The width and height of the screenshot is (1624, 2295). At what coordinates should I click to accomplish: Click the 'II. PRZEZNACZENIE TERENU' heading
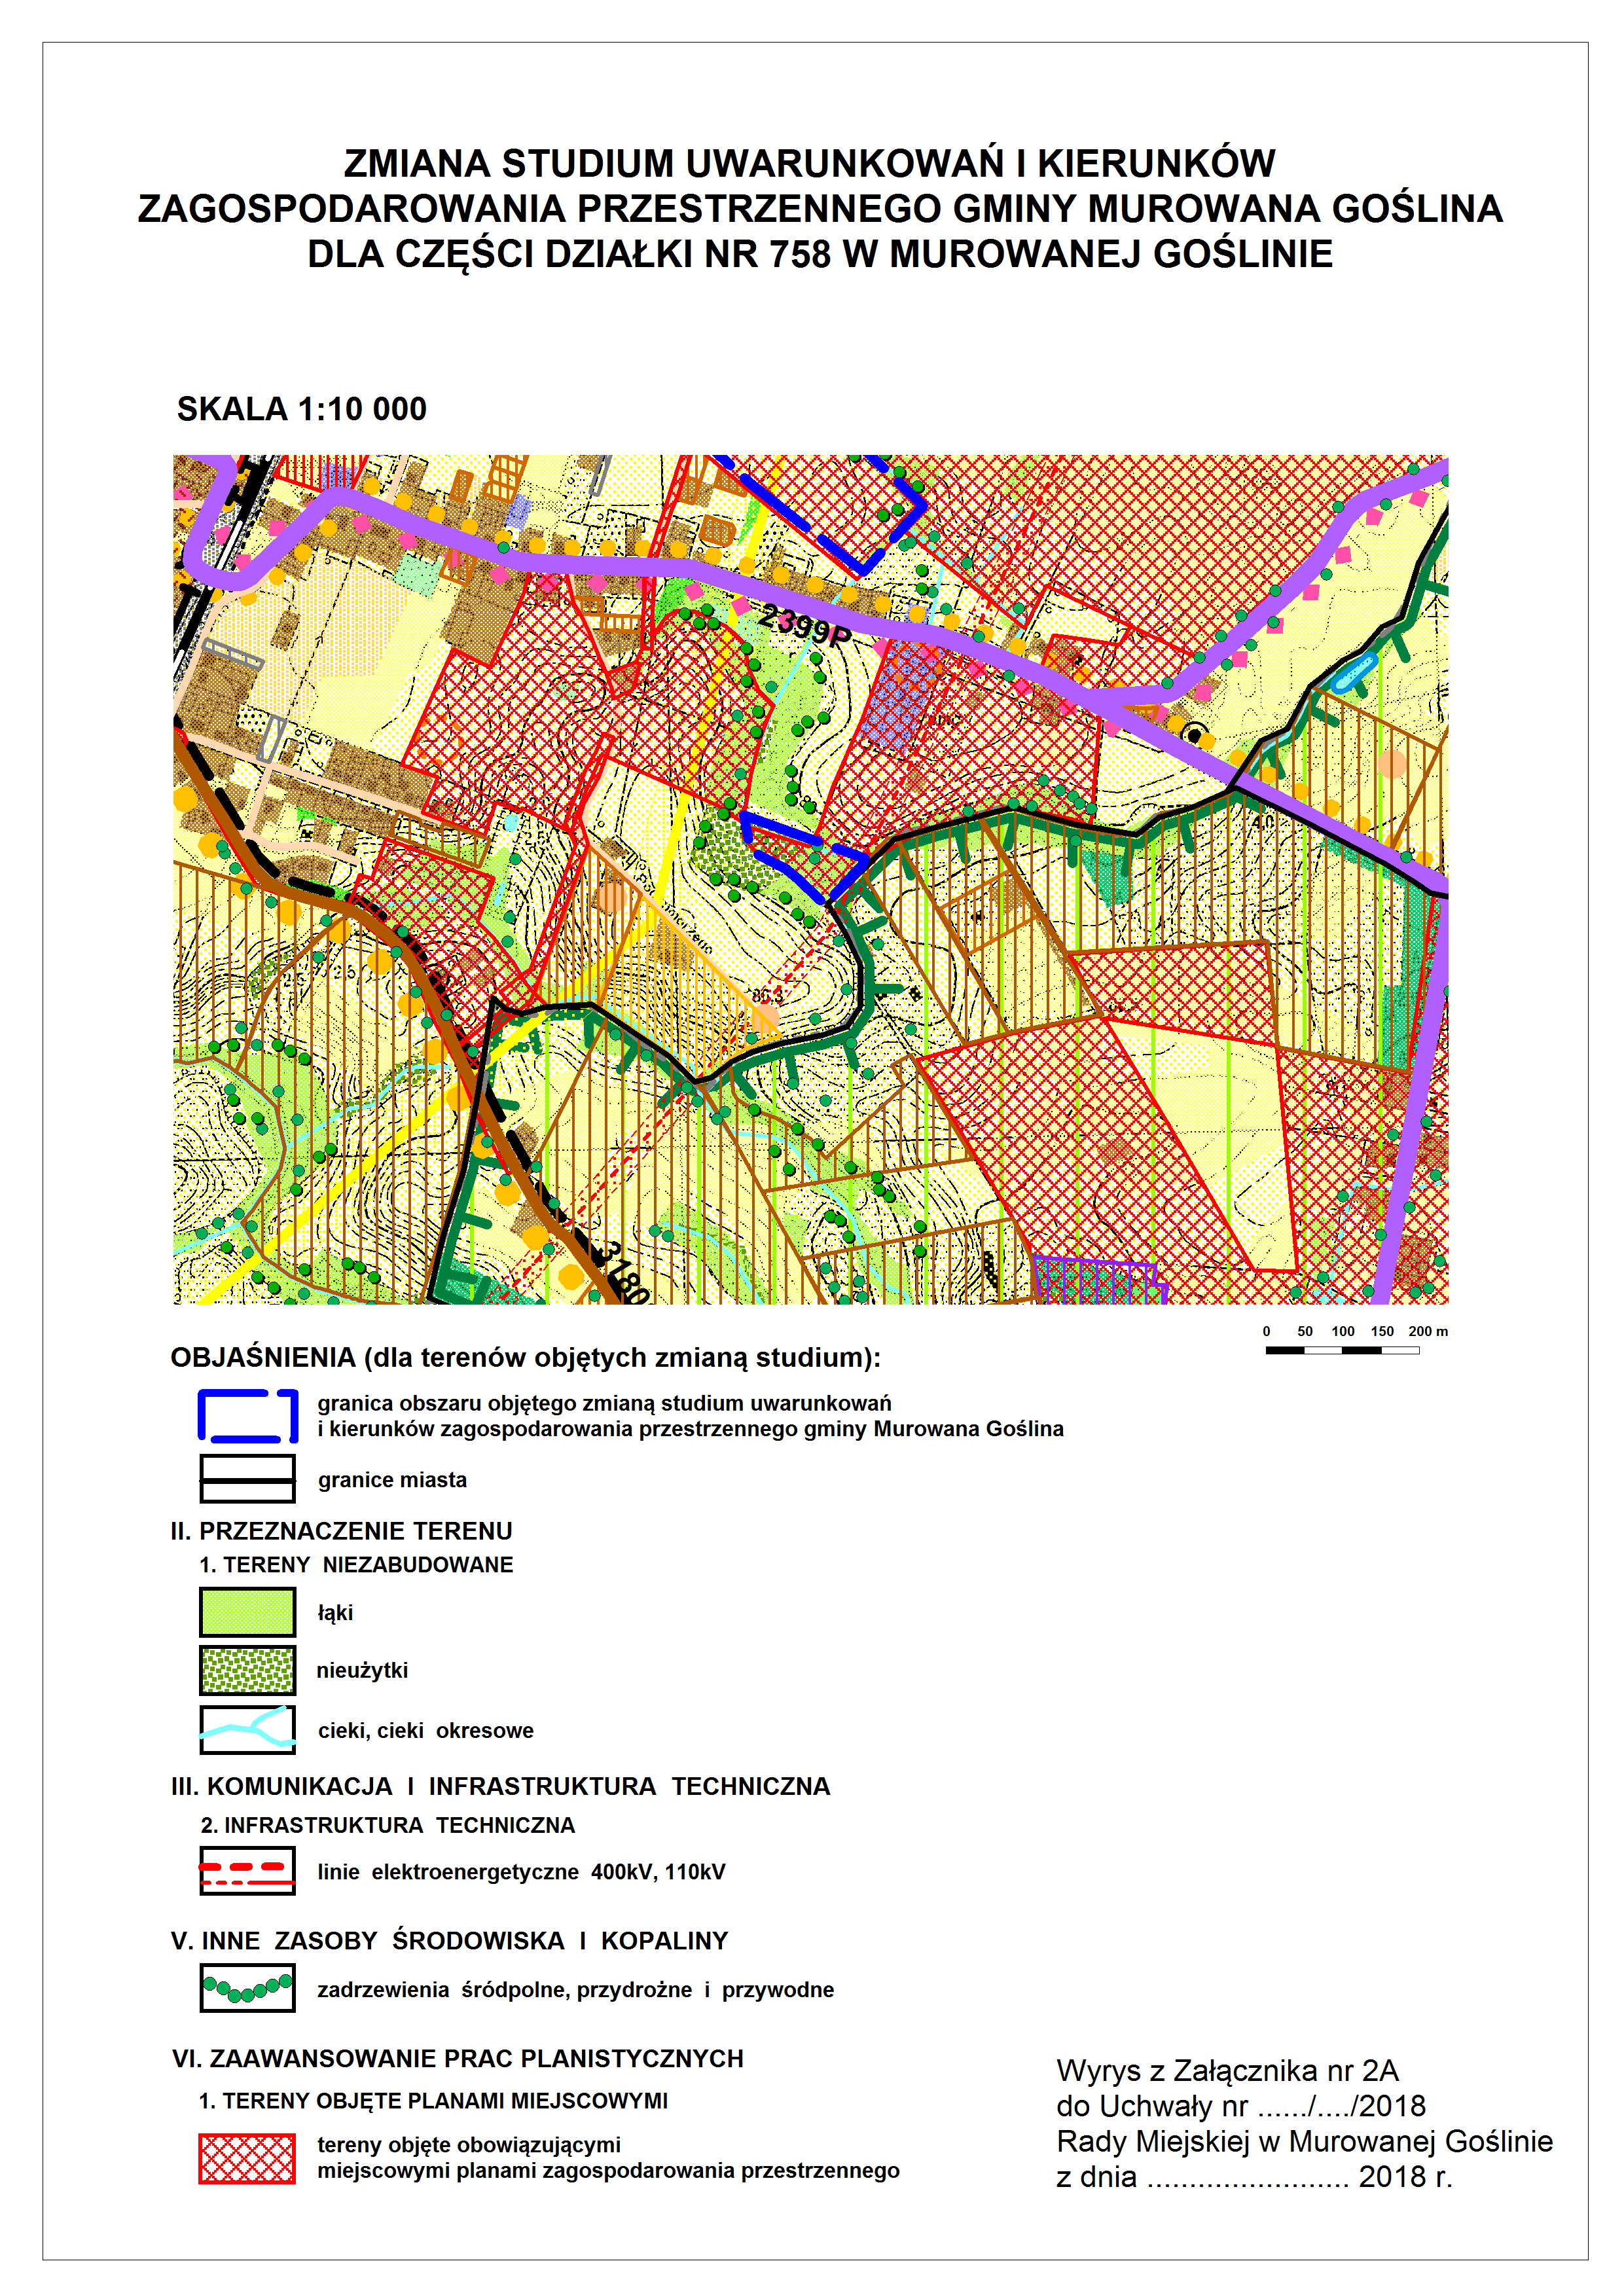click(x=341, y=1530)
